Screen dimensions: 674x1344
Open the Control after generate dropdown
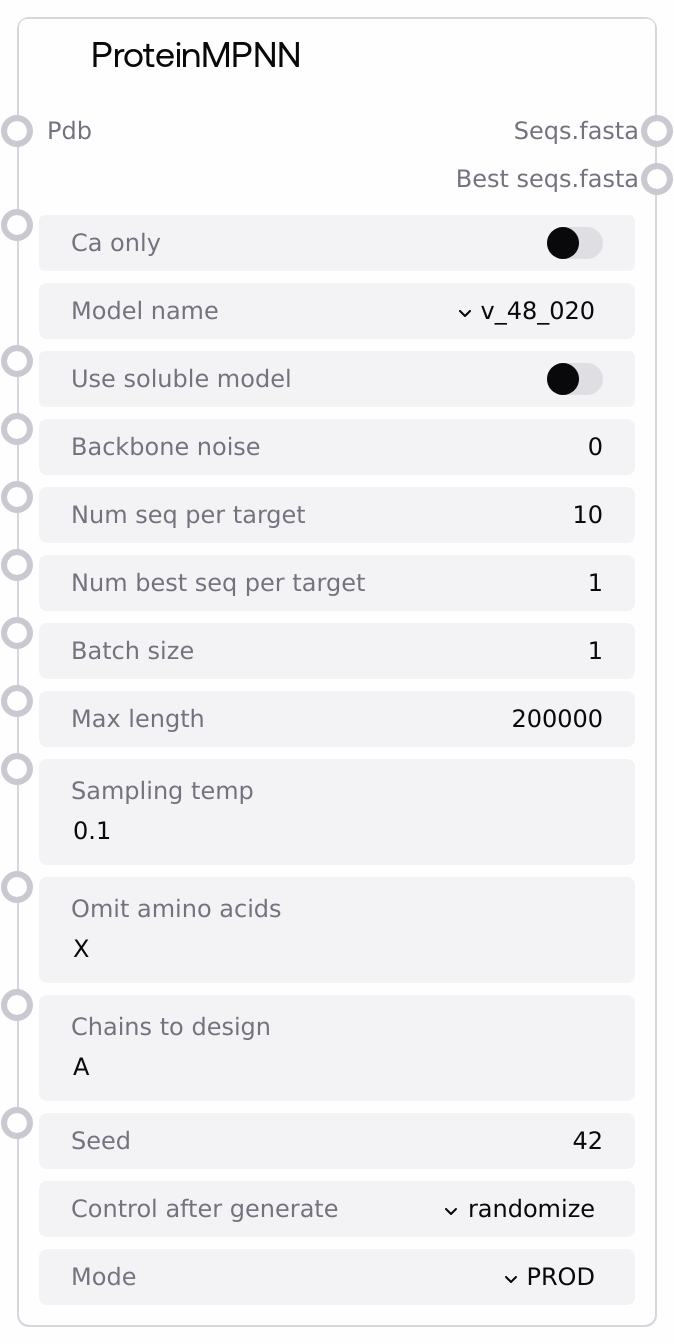tap(520, 1209)
